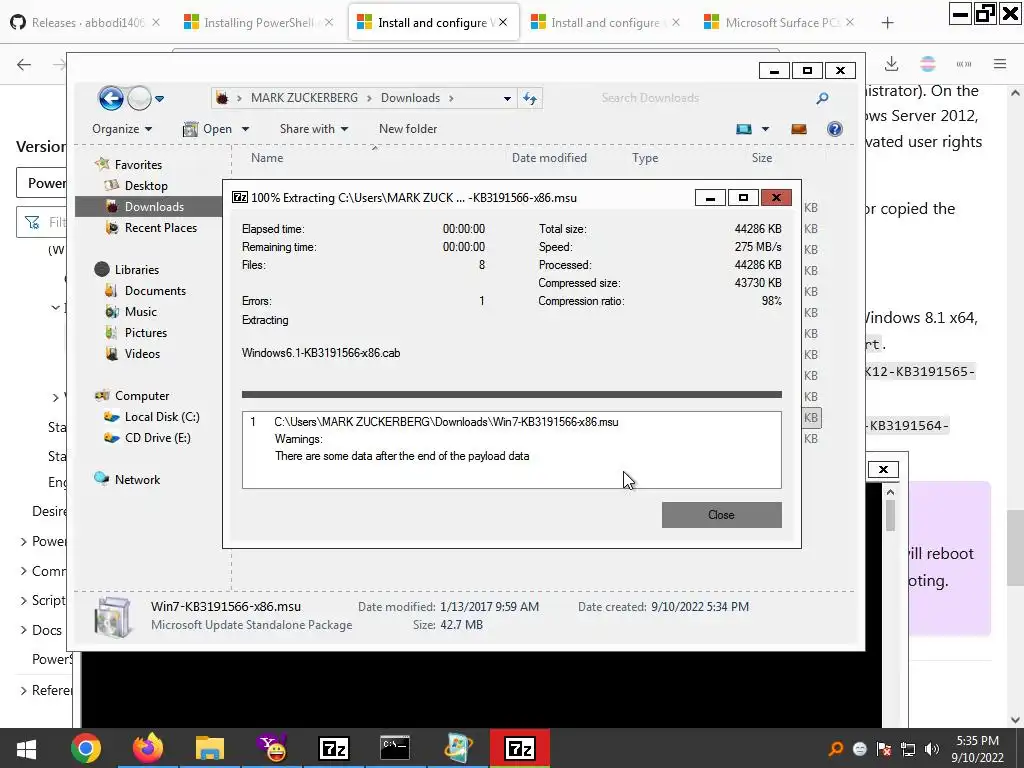Open Chrome from the taskbar

tap(86, 748)
